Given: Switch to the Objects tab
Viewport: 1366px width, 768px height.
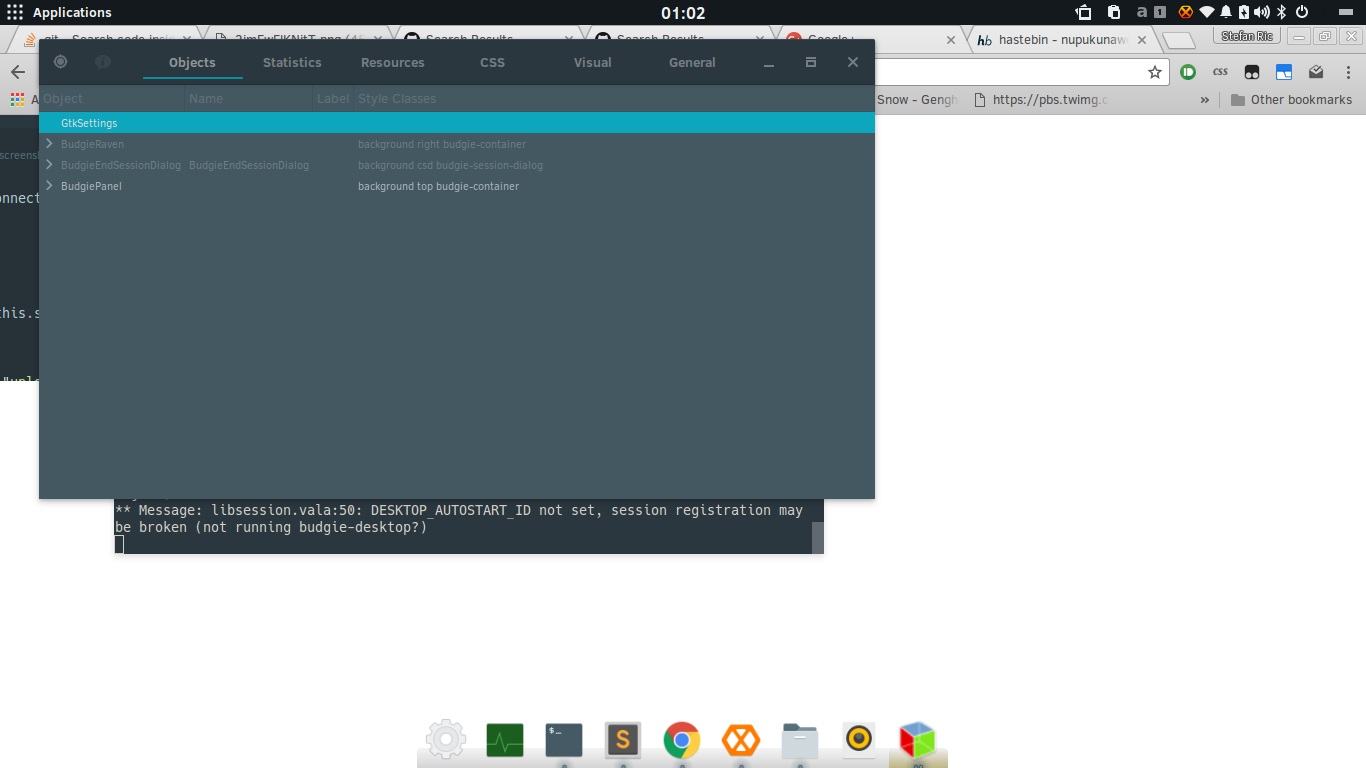Looking at the screenshot, I should (192, 62).
